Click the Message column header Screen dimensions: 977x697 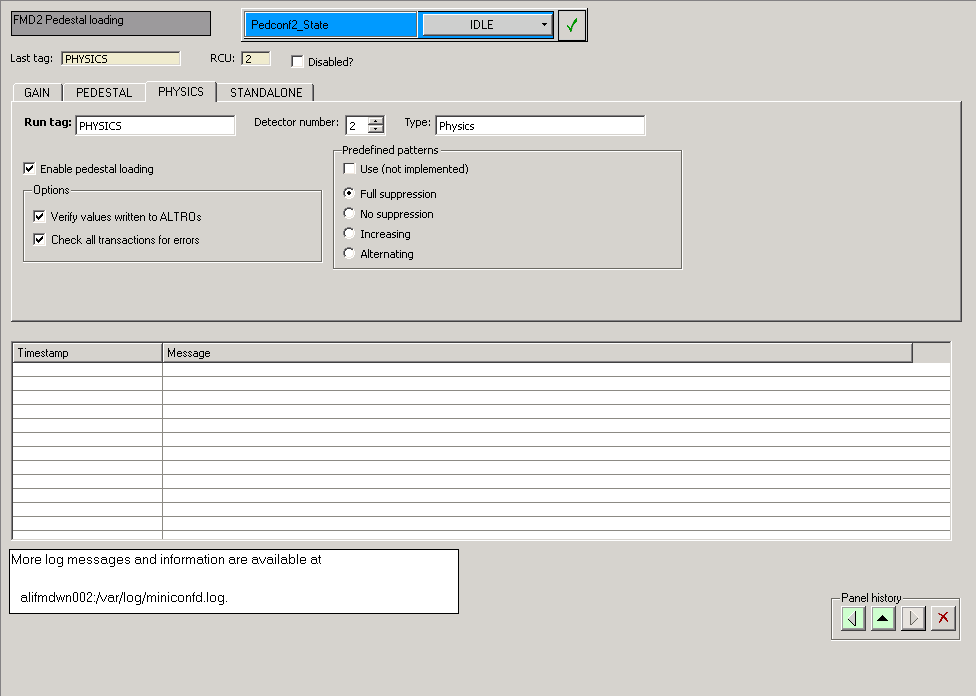coord(537,353)
